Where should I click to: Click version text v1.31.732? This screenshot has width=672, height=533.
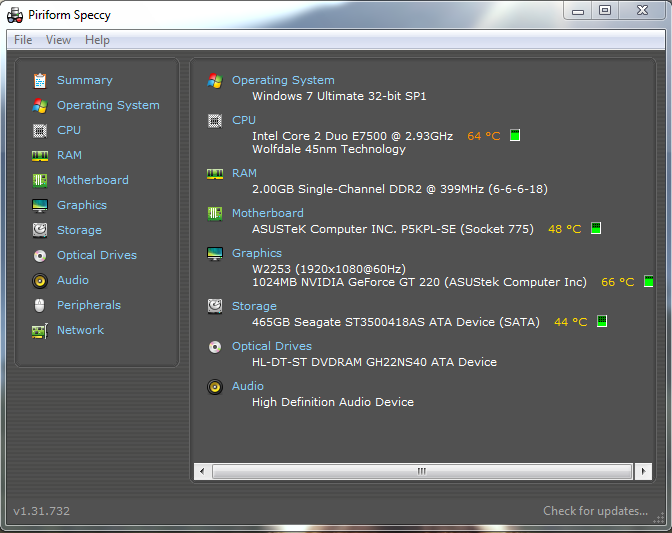[42, 511]
